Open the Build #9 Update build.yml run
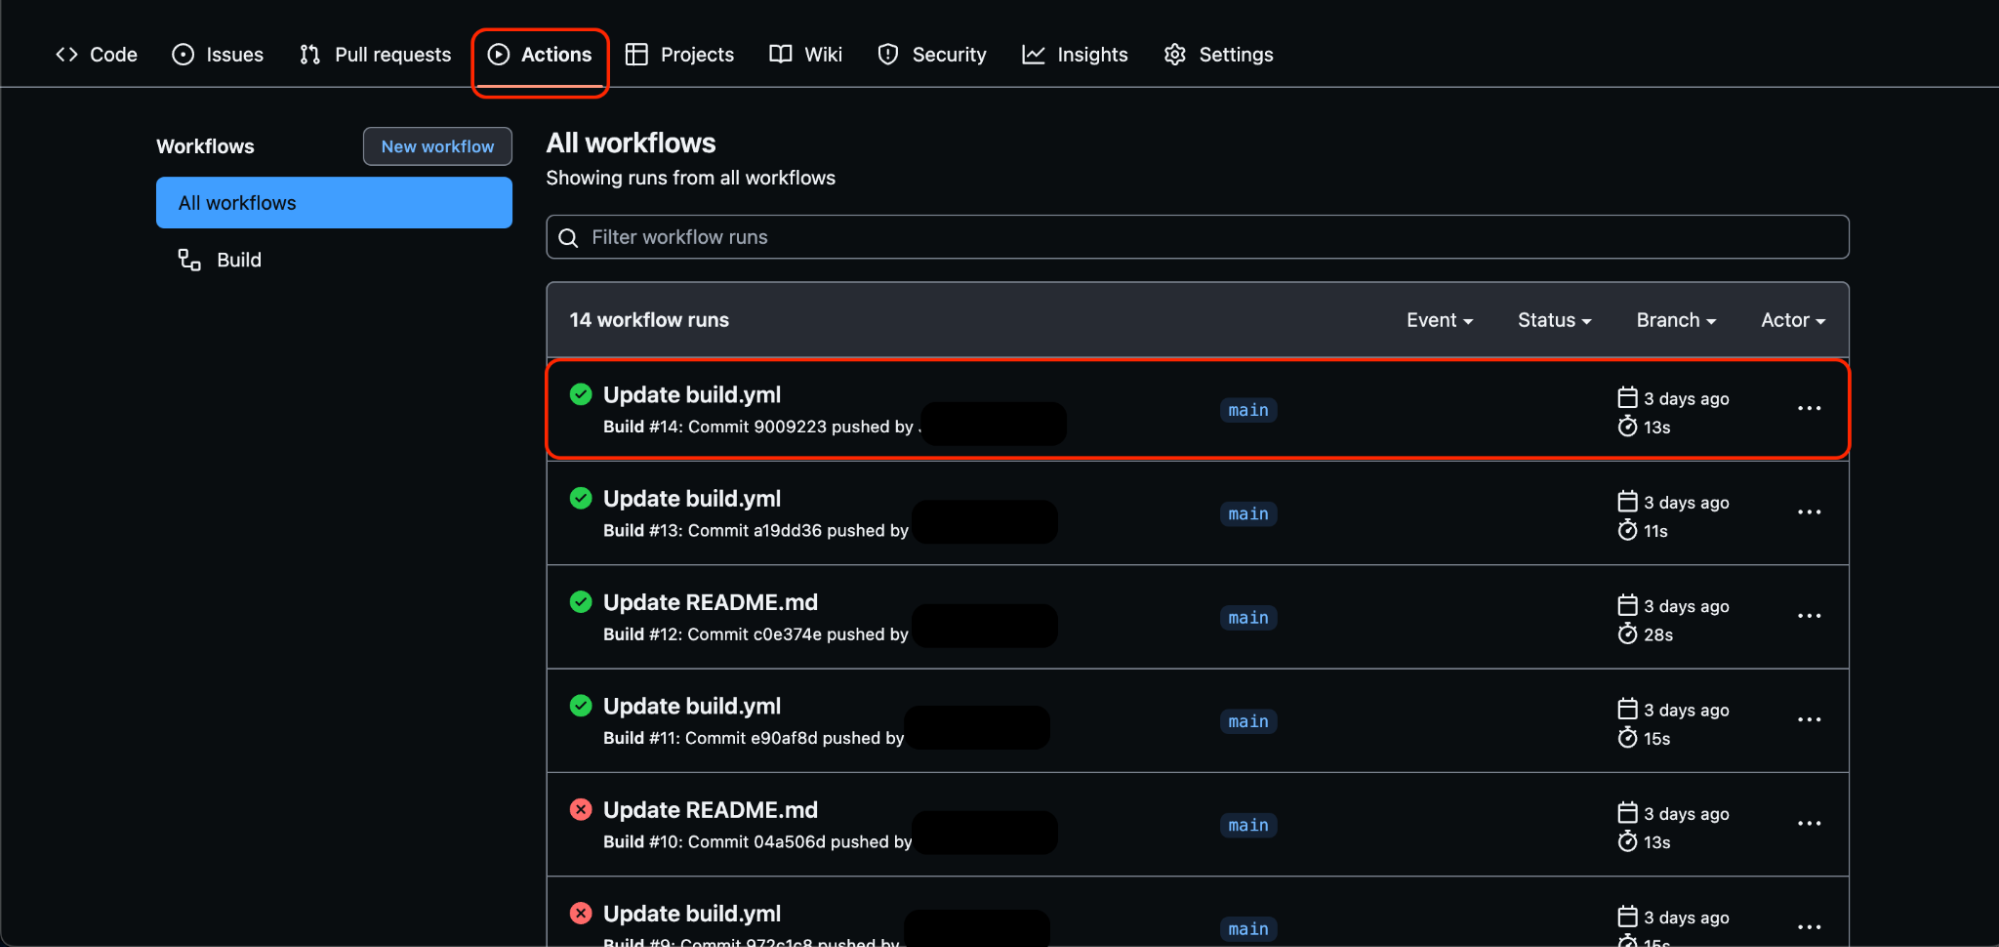Viewport: 1999px width, 947px height. click(691, 914)
